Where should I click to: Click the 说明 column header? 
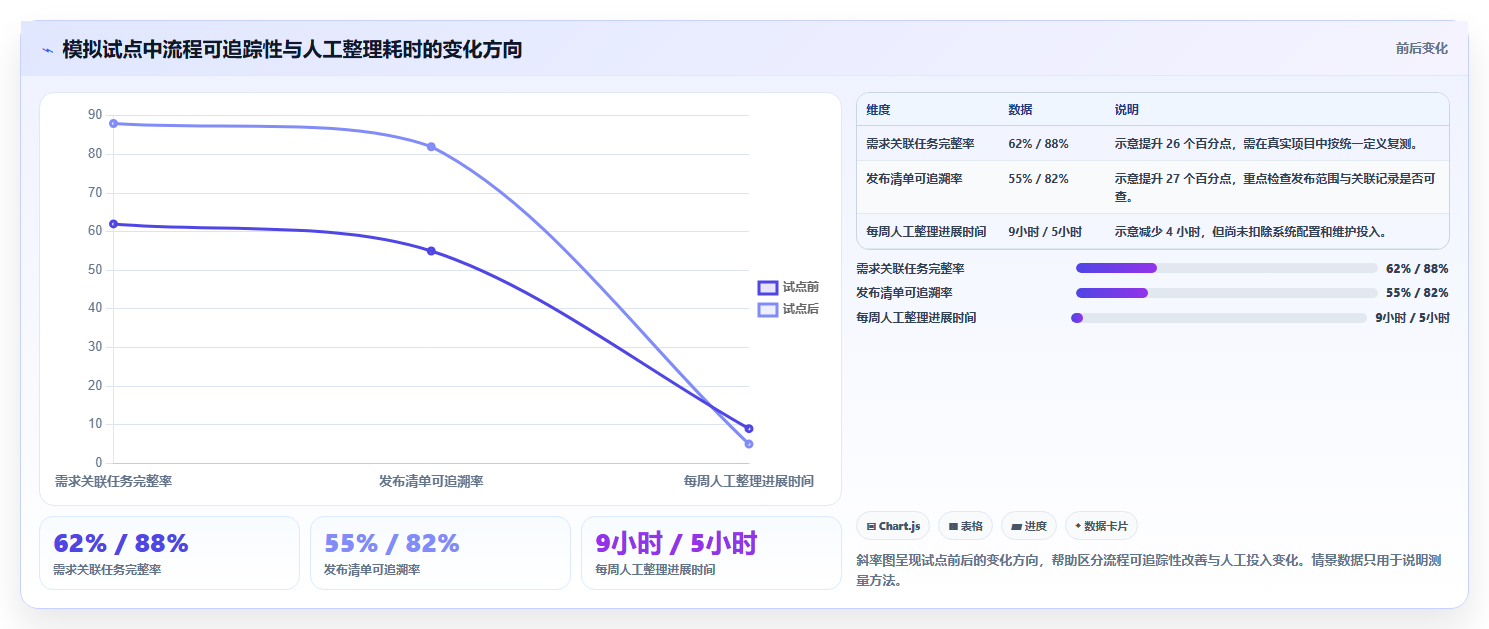[x=1127, y=110]
